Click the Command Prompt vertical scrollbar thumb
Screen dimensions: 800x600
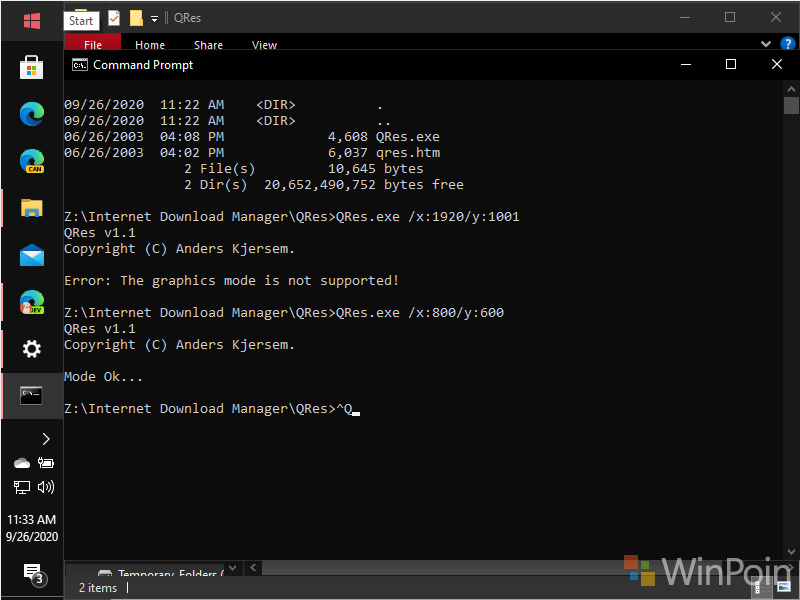click(791, 105)
